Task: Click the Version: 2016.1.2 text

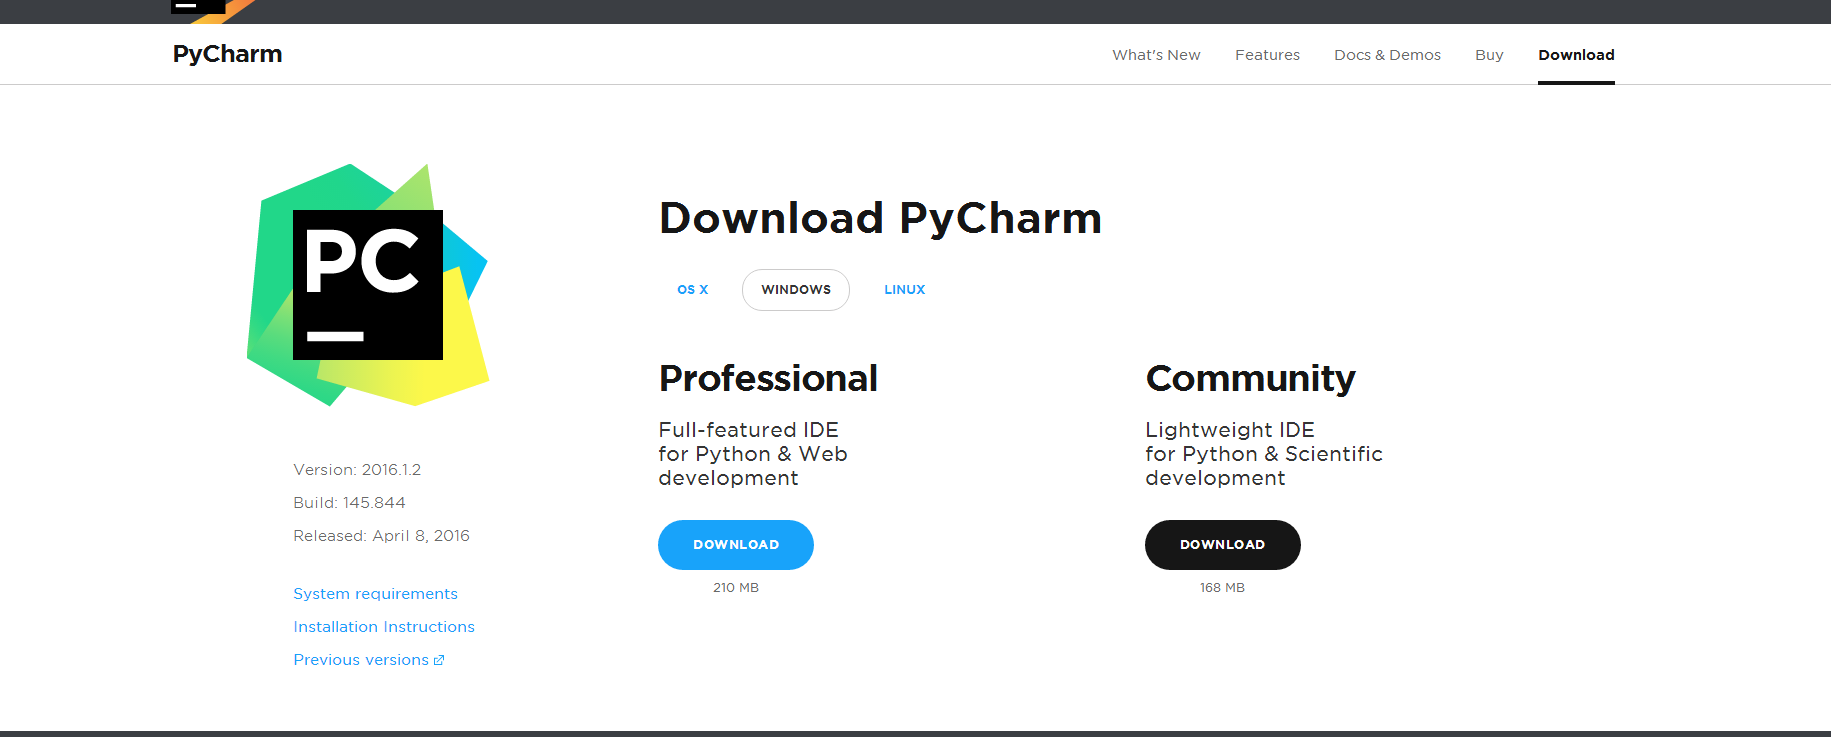Action: 357,470
